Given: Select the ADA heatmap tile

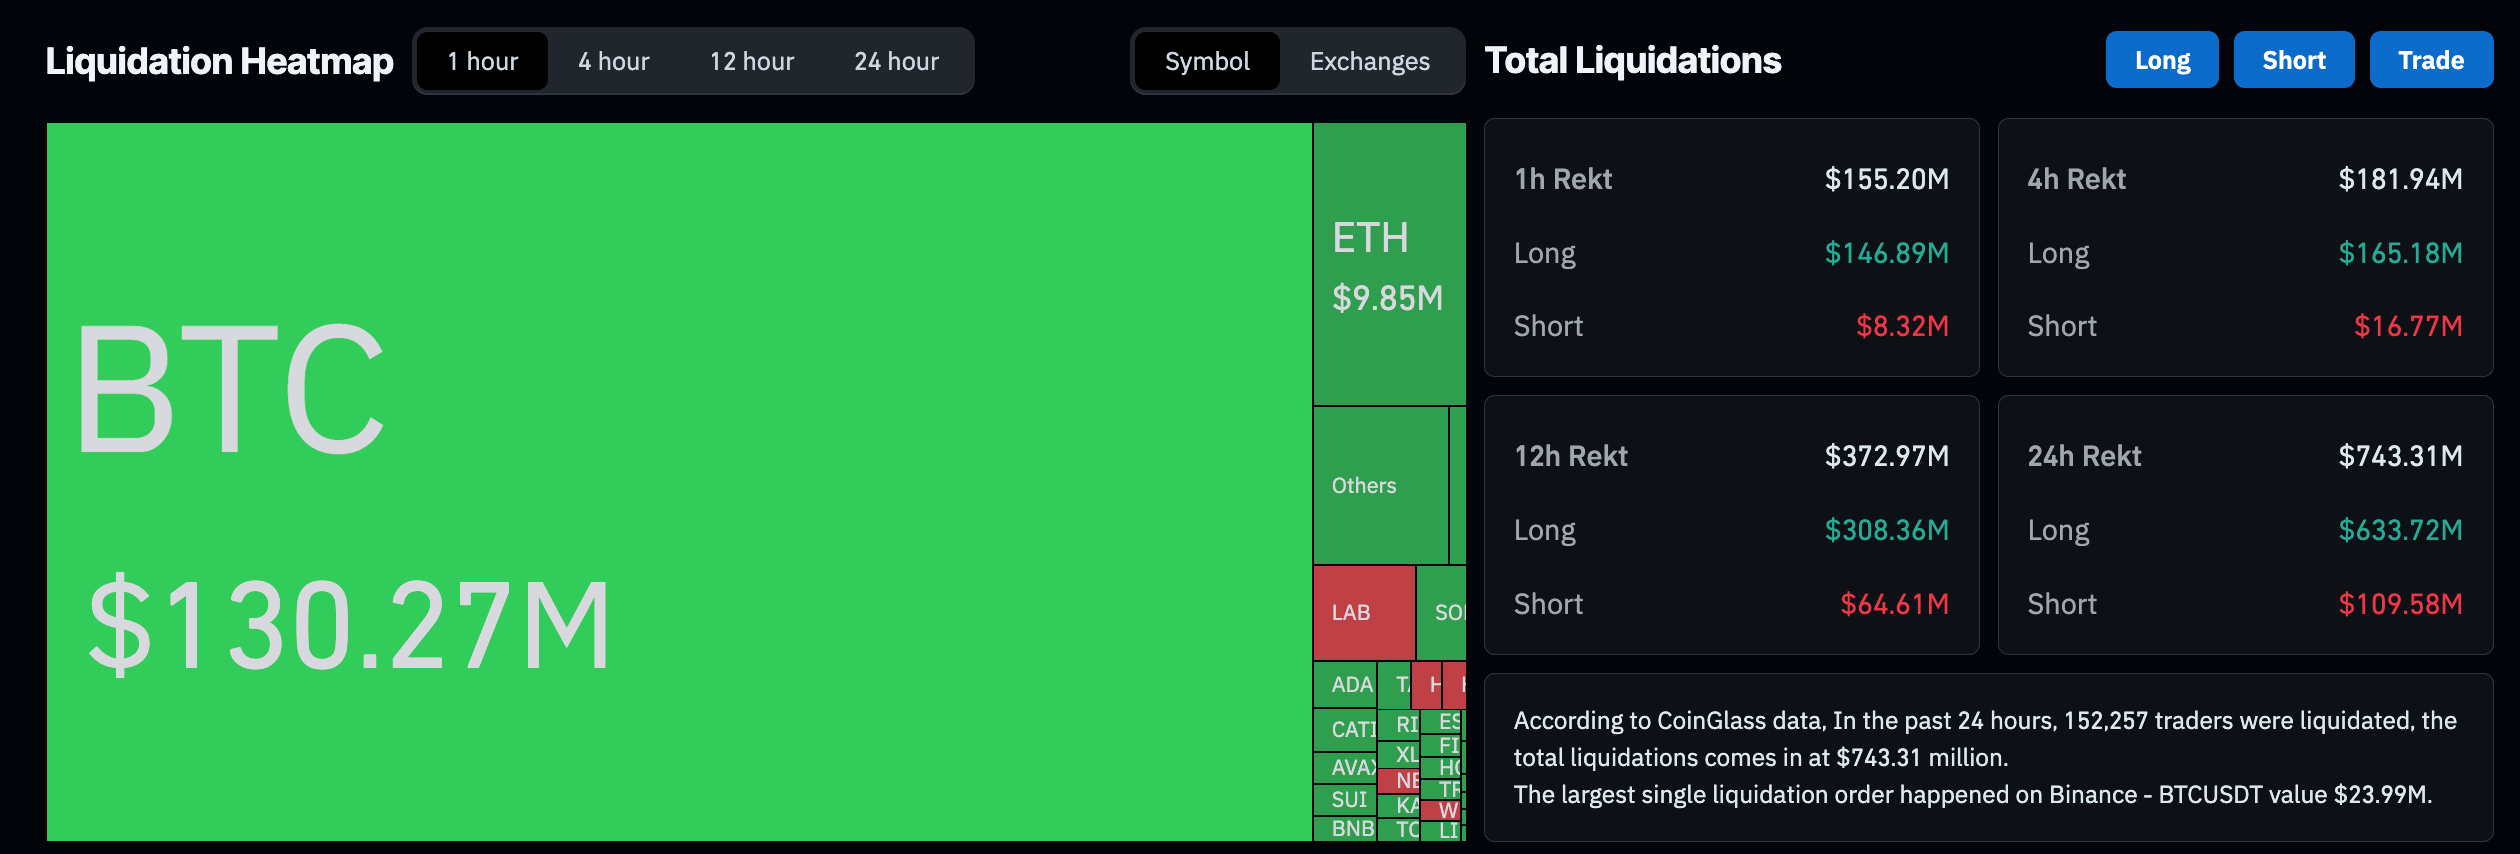Looking at the screenshot, I should (x=1345, y=685).
